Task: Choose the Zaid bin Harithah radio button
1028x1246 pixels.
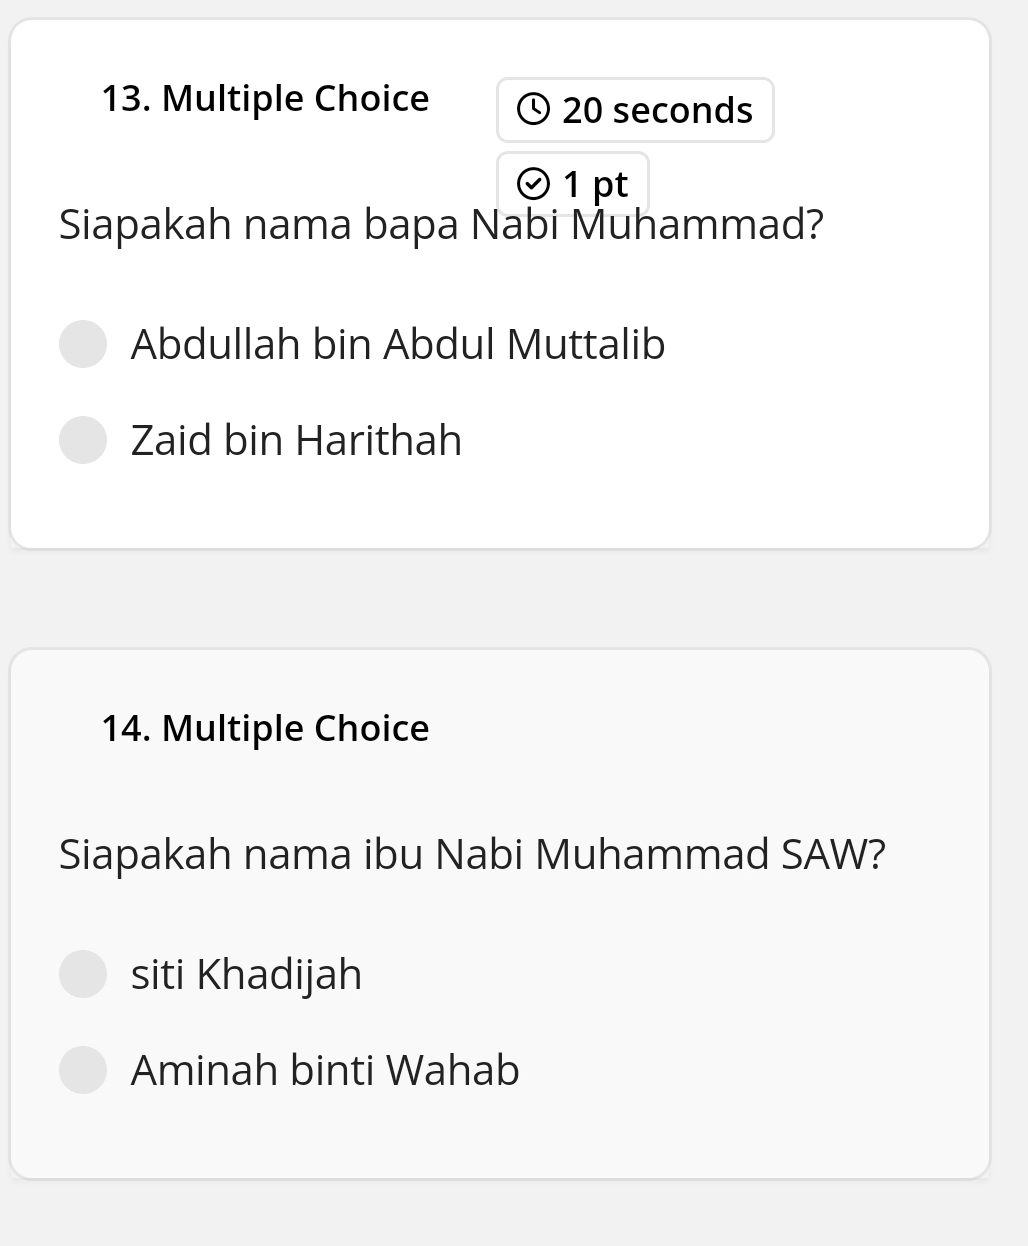Action: click(x=83, y=440)
